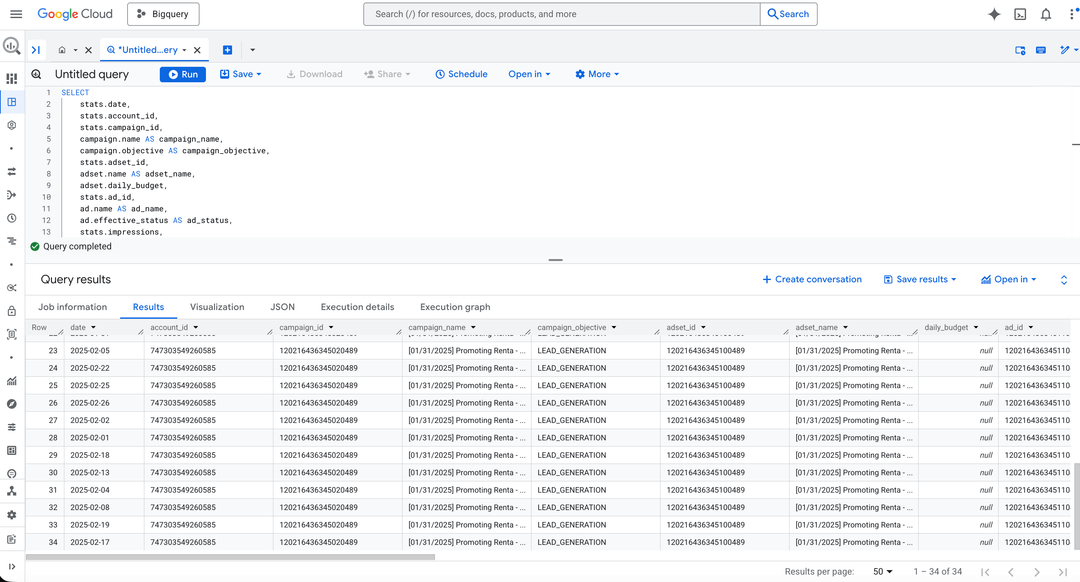The width and height of the screenshot is (1080, 582).
Task: Run the current query
Action: 183,74
